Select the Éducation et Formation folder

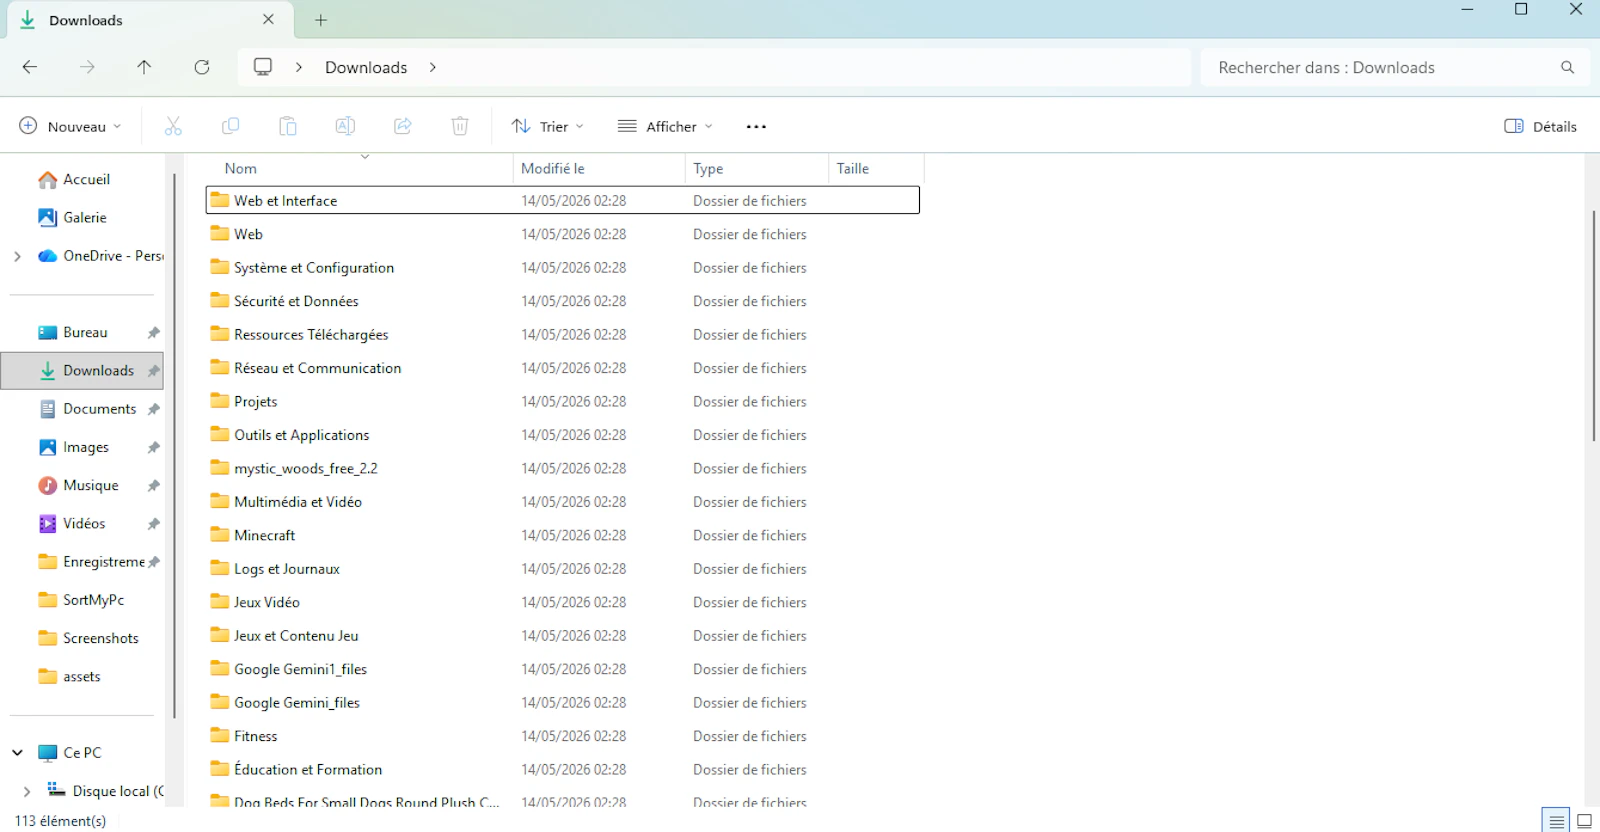[x=562, y=770]
